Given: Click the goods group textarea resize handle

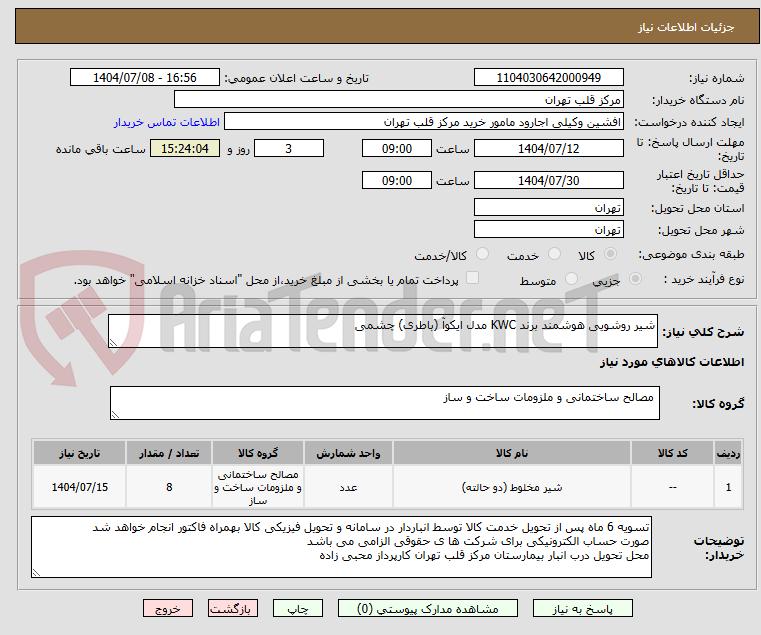Looking at the screenshot, I should point(115,415).
